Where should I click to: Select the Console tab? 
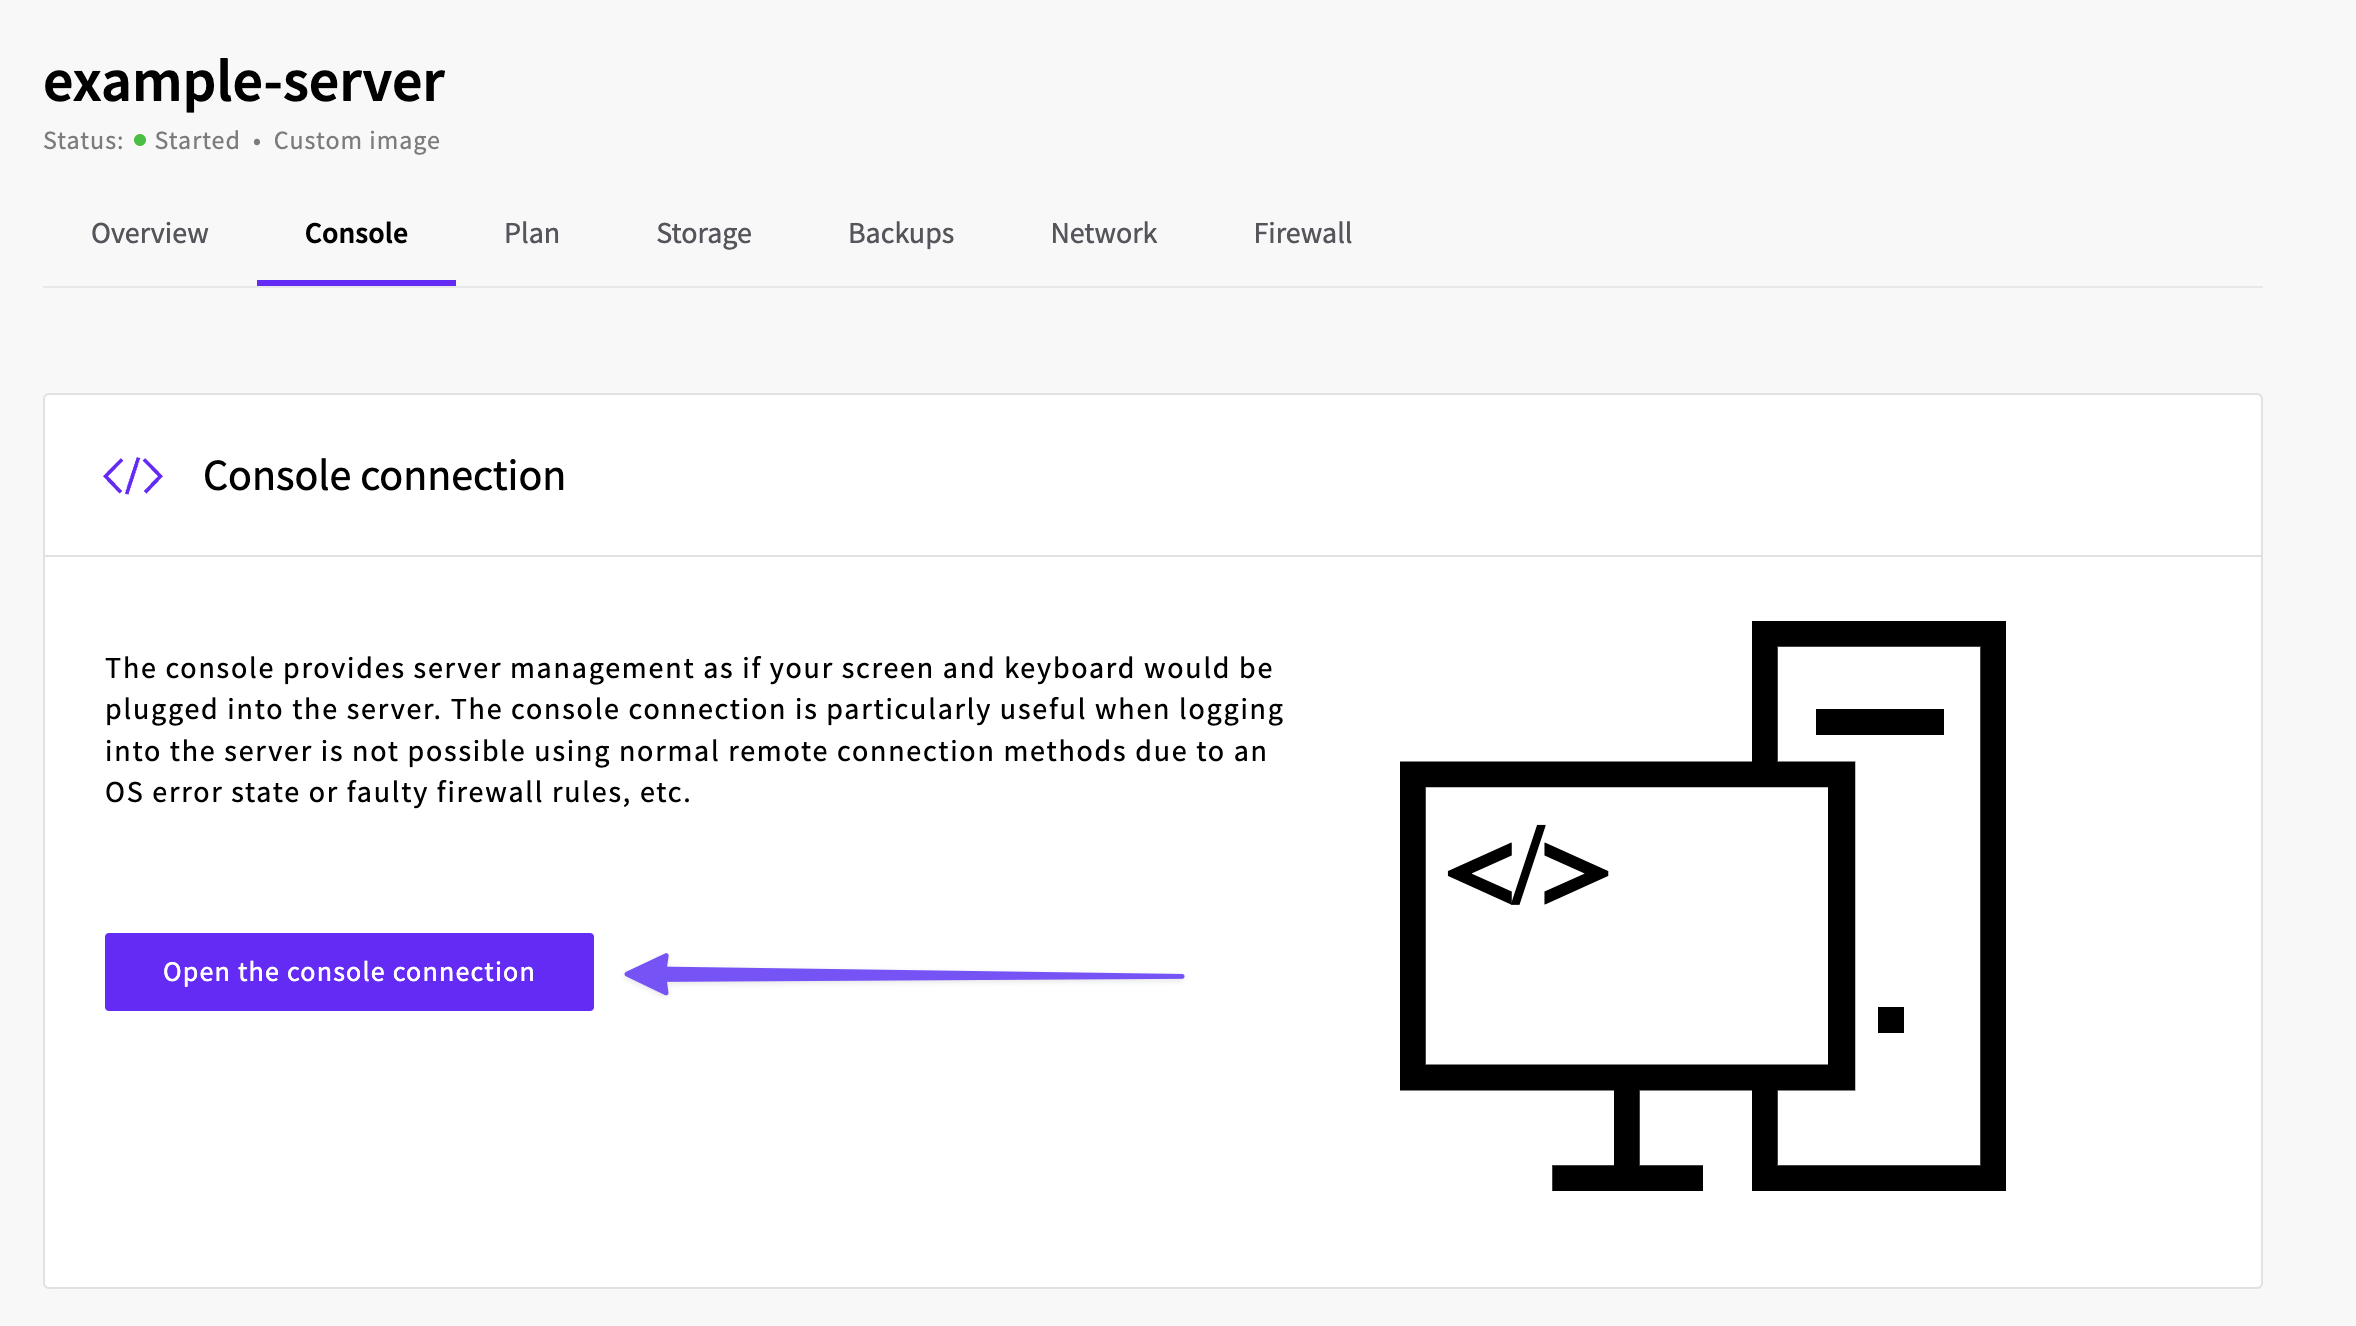click(356, 233)
